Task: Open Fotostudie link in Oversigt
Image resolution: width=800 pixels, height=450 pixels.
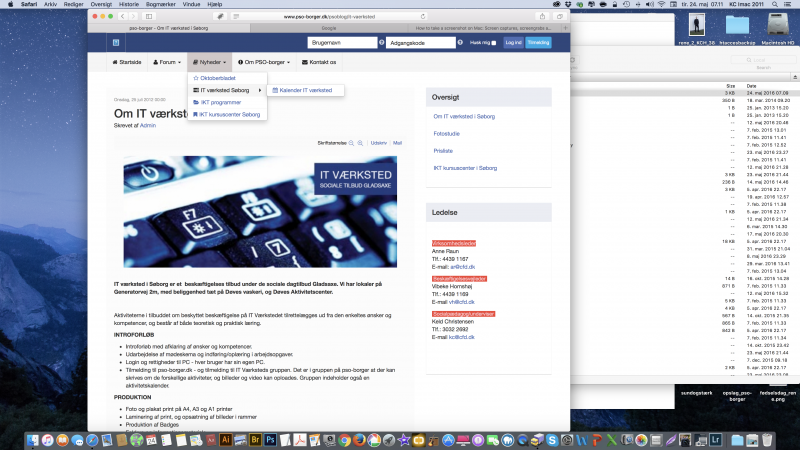Action: [446, 134]
